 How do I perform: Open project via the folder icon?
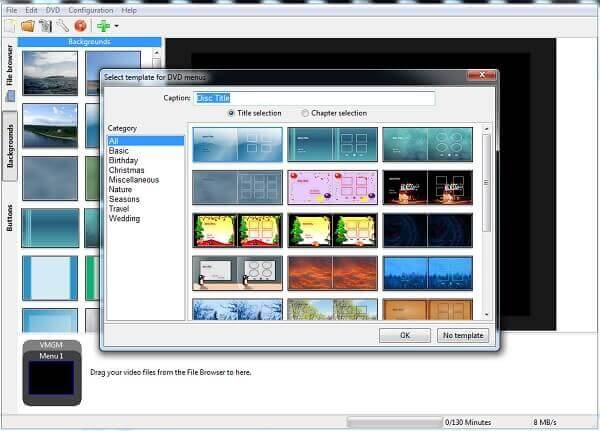coord(28,26)
